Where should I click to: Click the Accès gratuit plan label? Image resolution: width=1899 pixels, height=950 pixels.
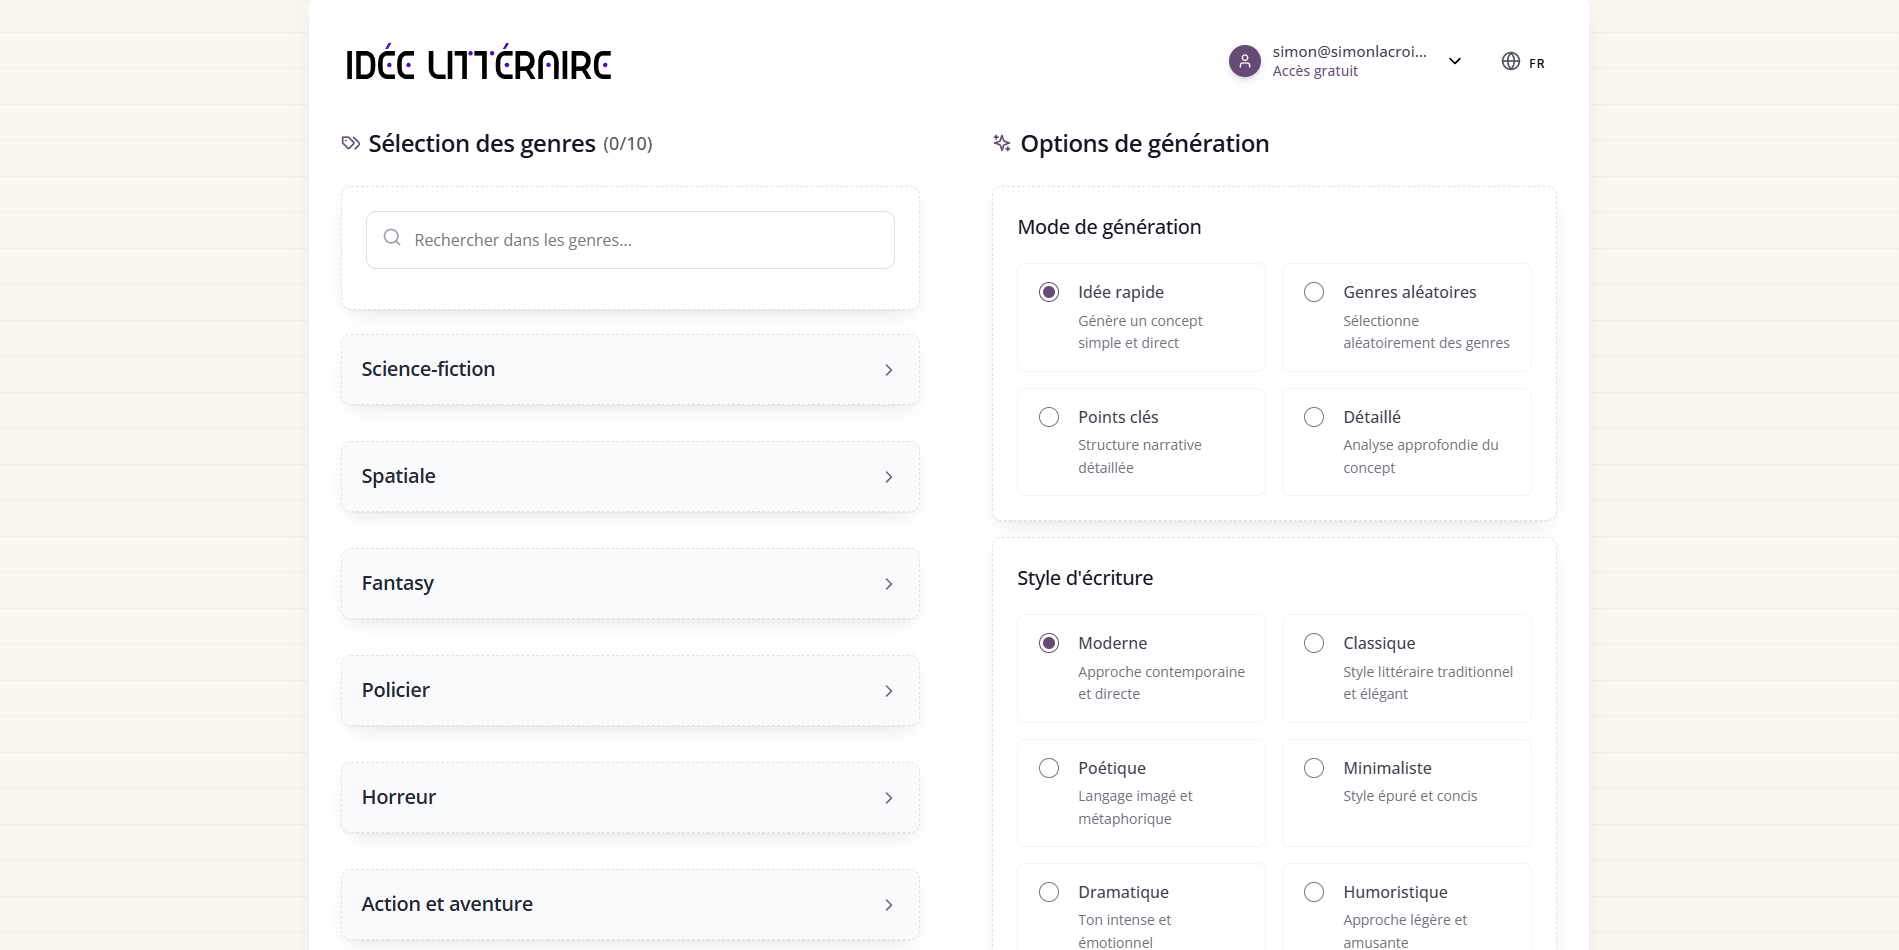tap(1315, 71)
